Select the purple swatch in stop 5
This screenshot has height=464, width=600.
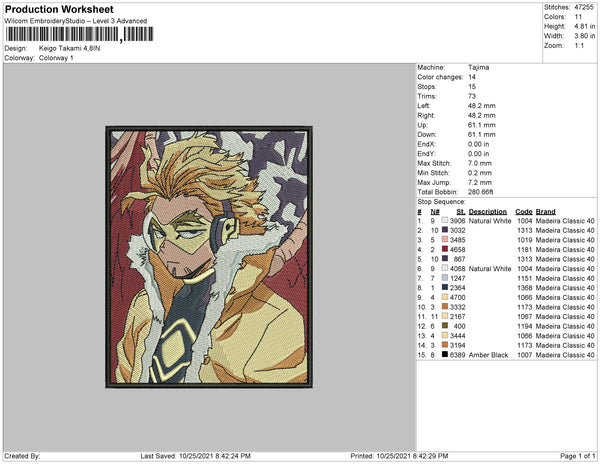tap(445, 259)
